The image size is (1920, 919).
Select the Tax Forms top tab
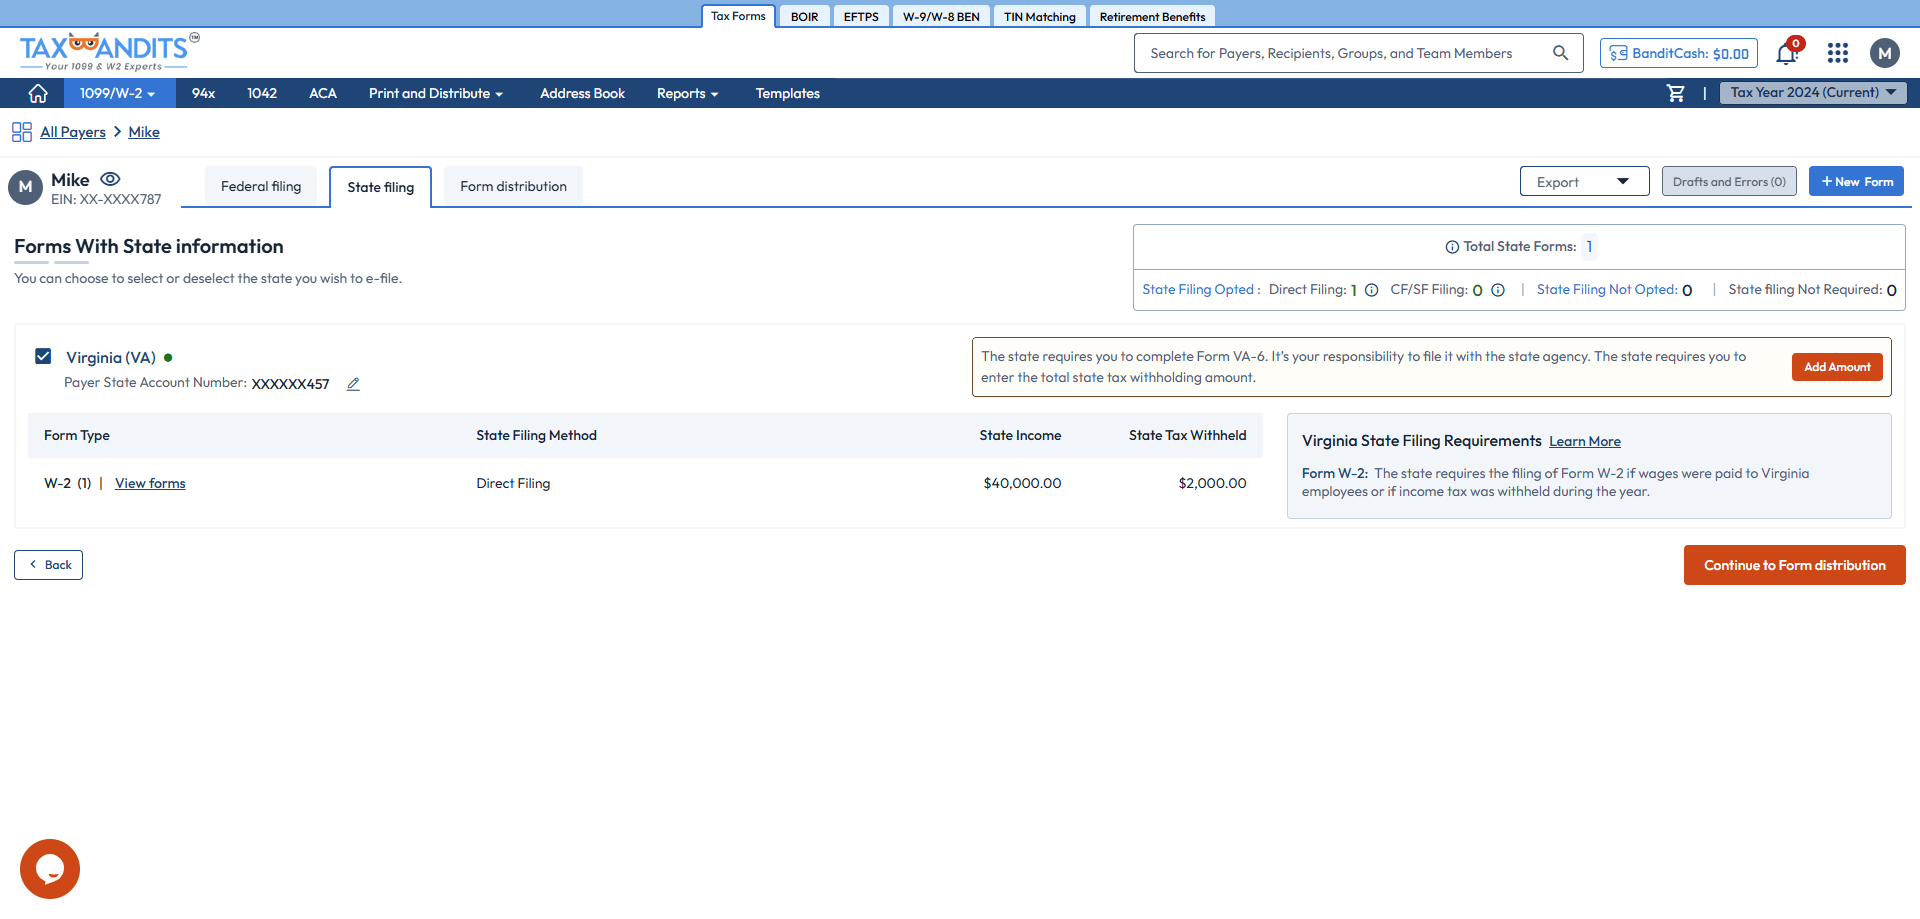[x=738, y=16]
